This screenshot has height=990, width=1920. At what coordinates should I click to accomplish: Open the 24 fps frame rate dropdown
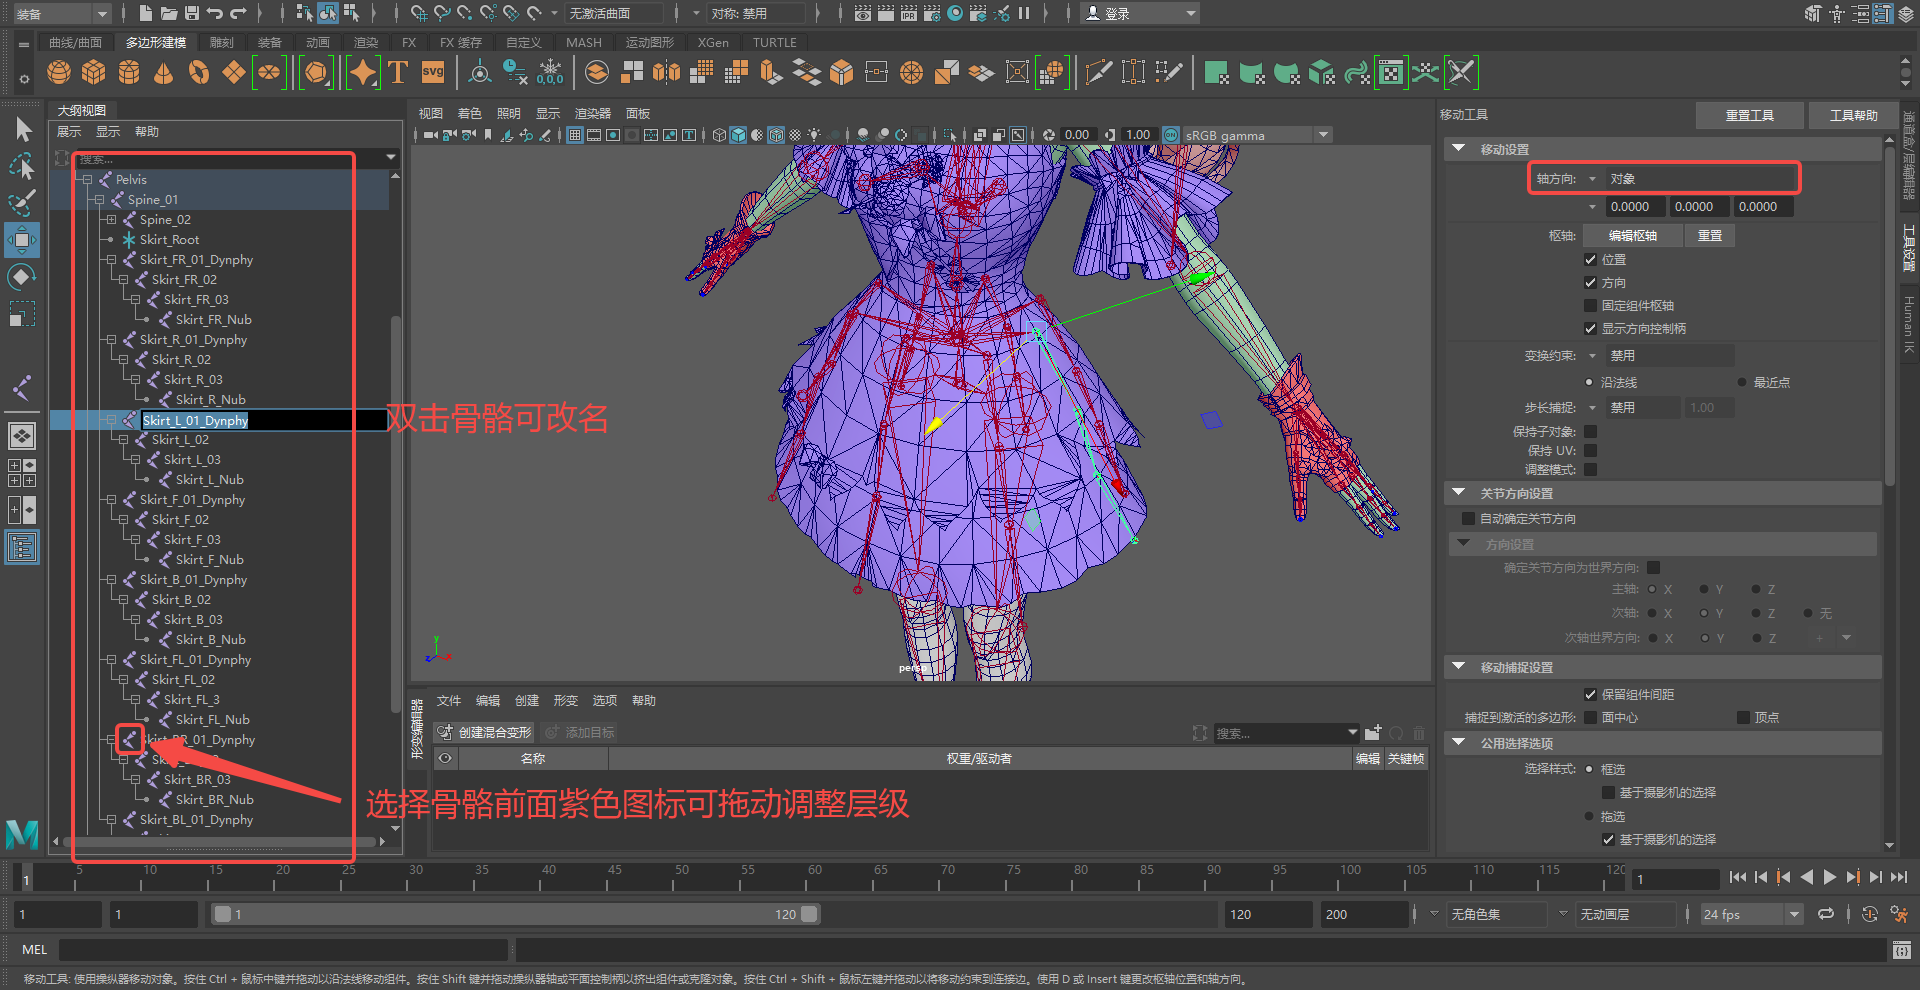point(1751,914)
